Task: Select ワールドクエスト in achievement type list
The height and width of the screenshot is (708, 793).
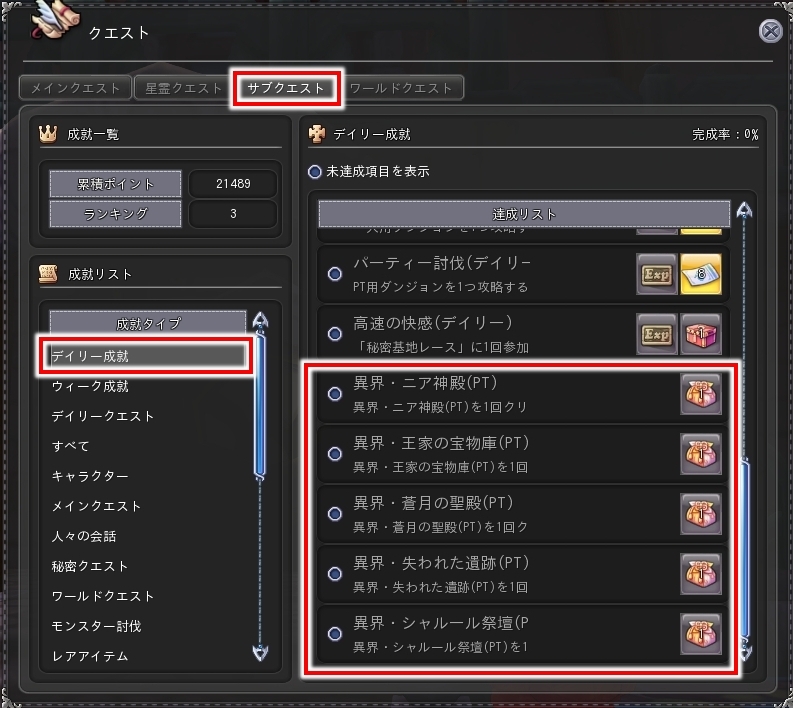Action: [147, 596]
